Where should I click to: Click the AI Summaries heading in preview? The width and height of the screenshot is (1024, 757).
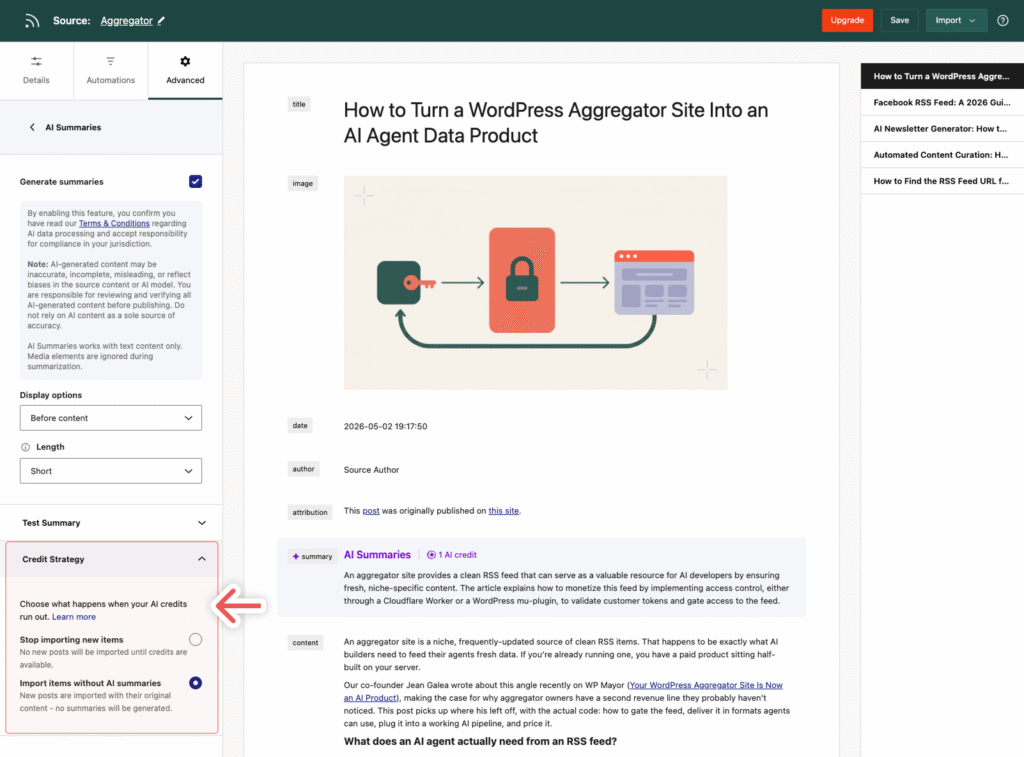[377, 555]
